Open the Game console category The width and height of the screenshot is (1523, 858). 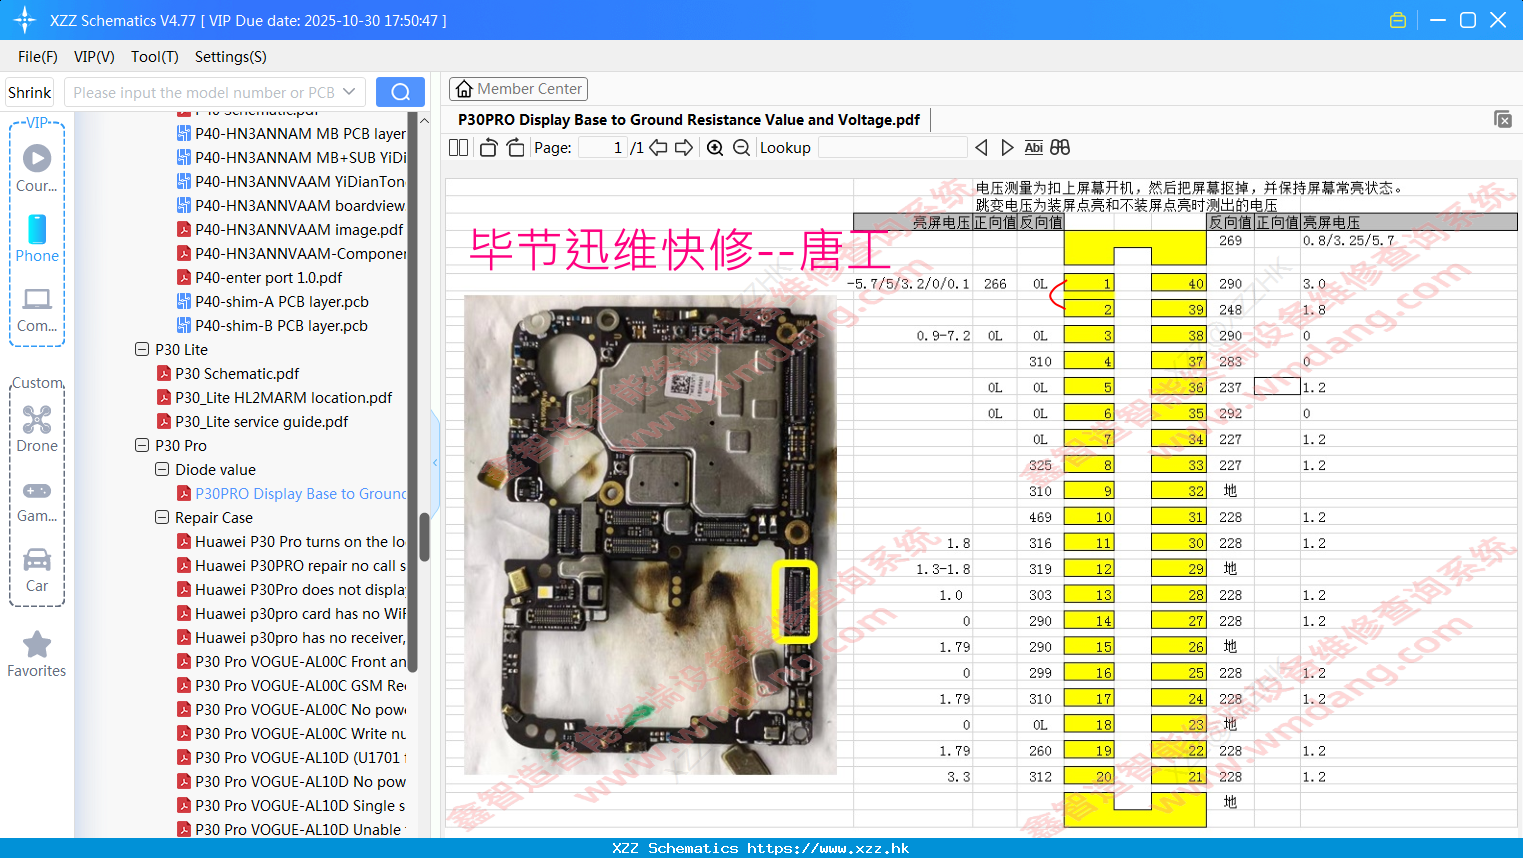coord(37,500)
